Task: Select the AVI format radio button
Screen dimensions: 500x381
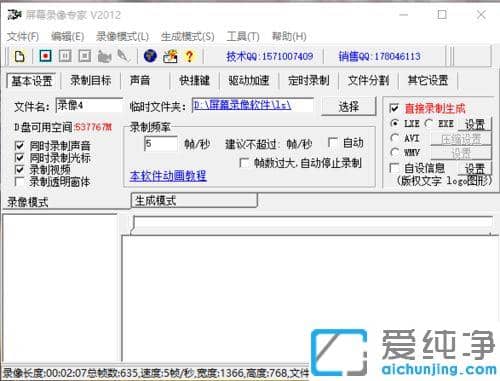Action: 395,137
